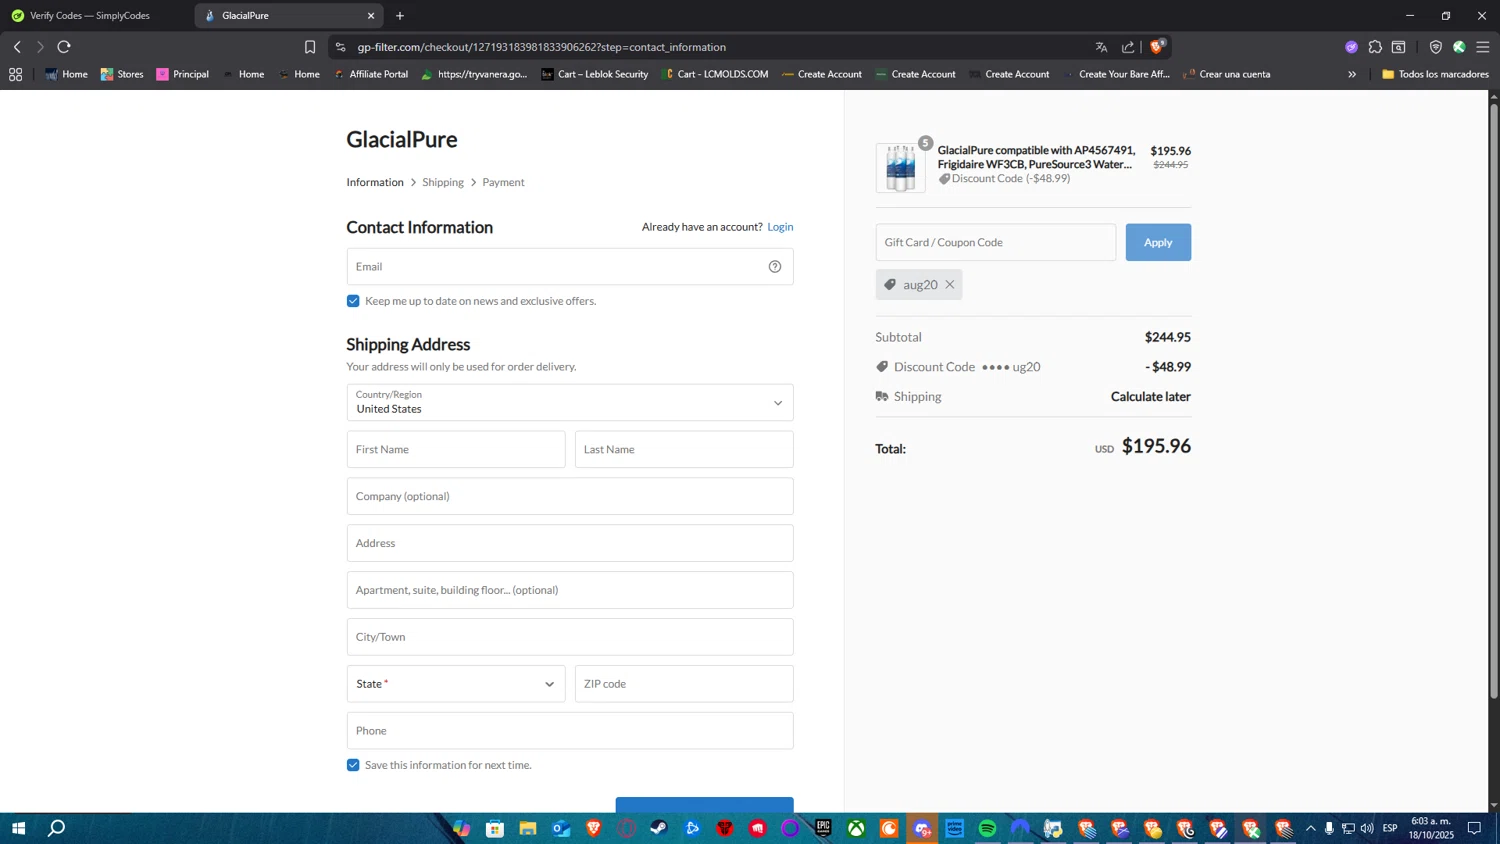The image size is (1500, 844).
Task: Open Affiliate Portal bookmark
Action: click(x=371, y=74)
